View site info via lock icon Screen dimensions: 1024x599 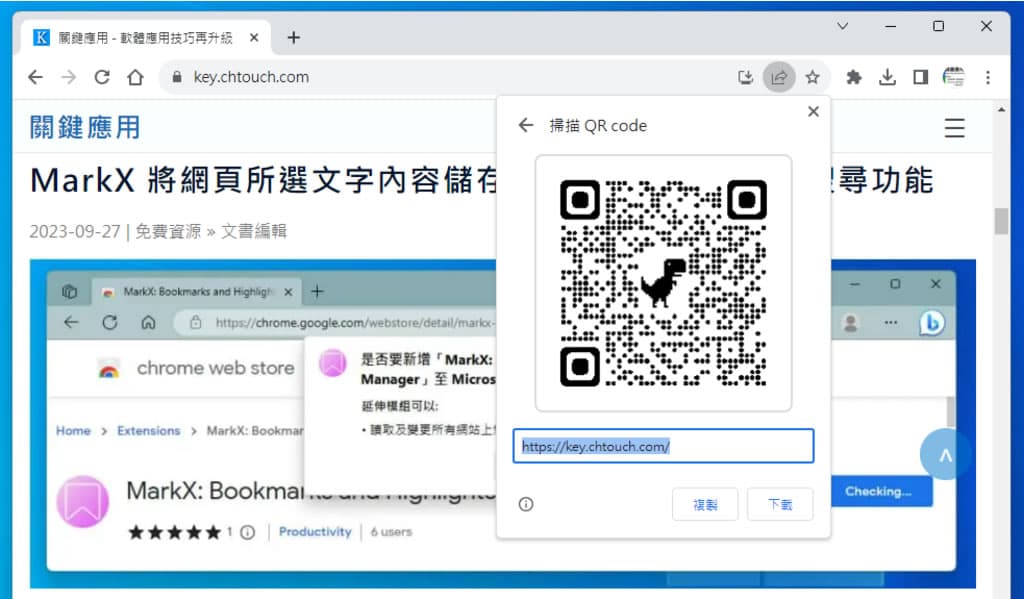click(176, 77)
